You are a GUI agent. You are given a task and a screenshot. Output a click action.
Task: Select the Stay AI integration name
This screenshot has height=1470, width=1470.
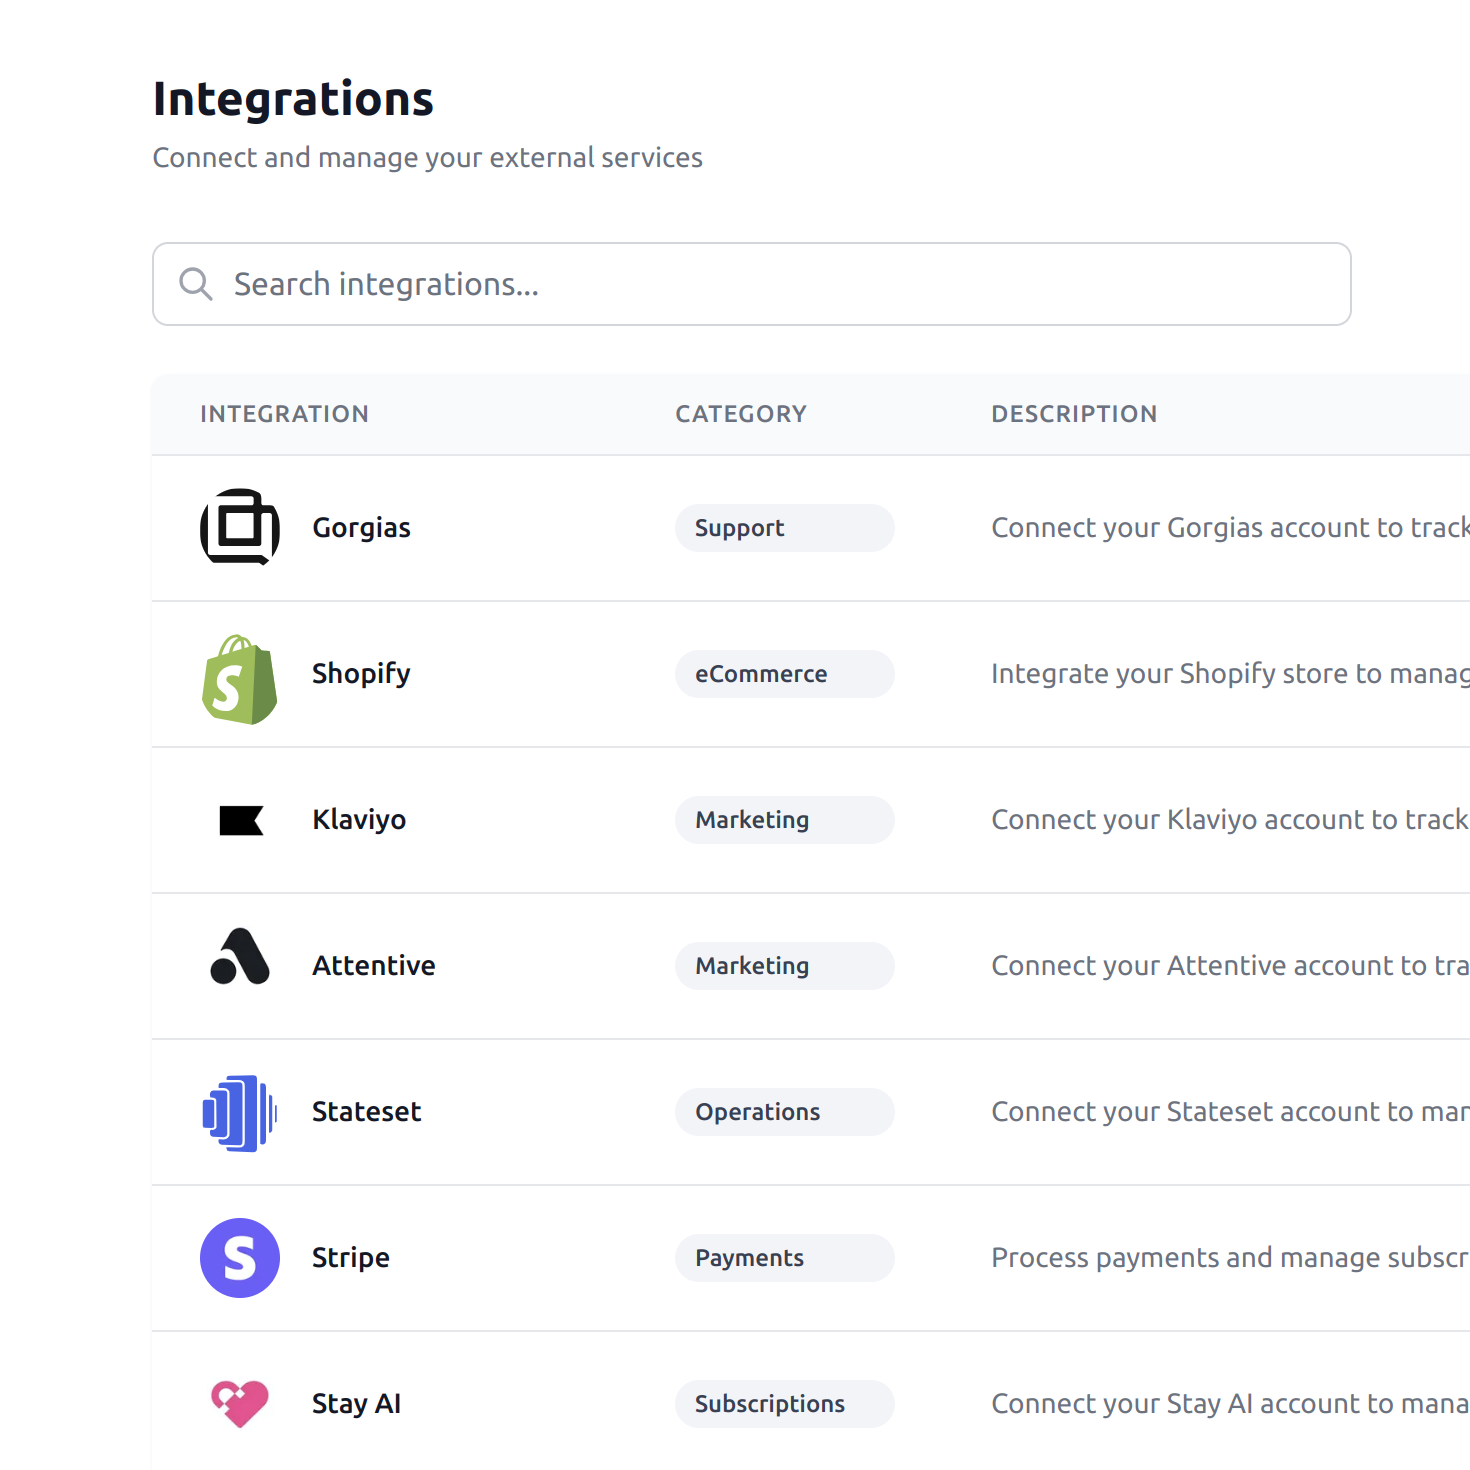pyautogui.click(x=356, y=1404)
